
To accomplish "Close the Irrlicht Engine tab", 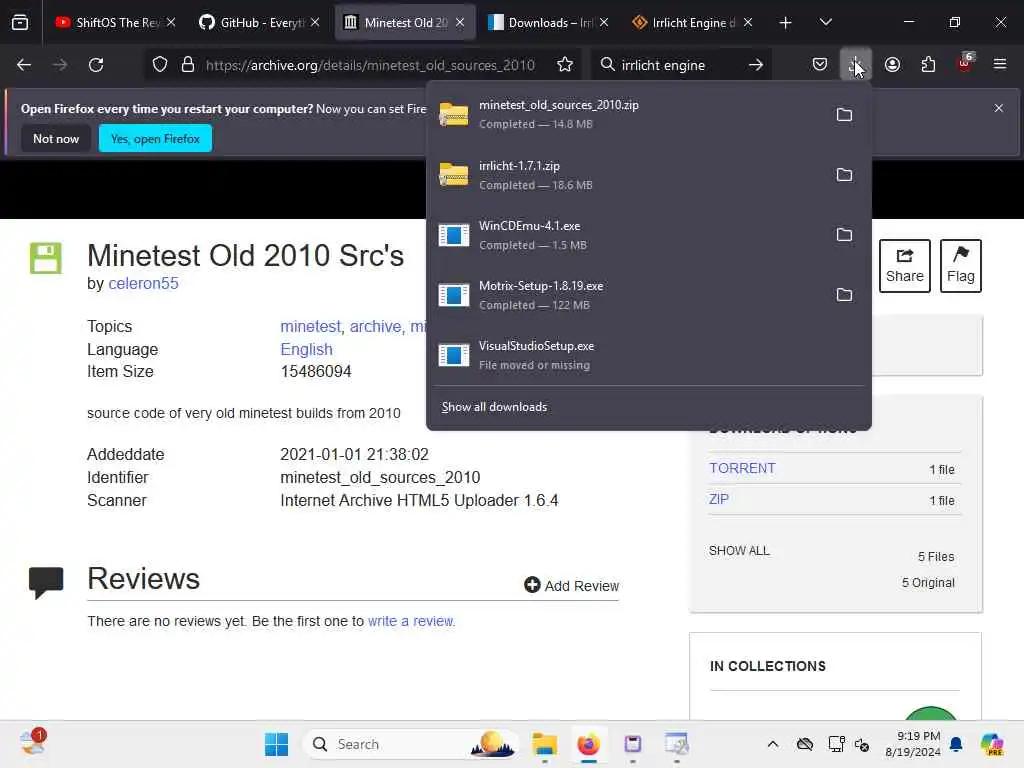I will (748, 23).
